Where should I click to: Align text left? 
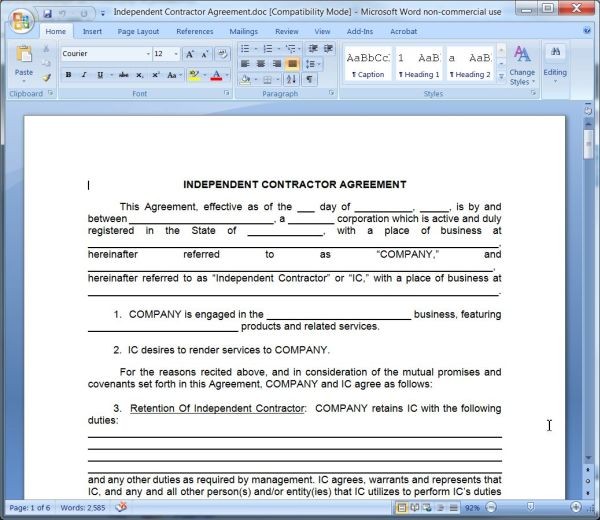coord(245,64)
